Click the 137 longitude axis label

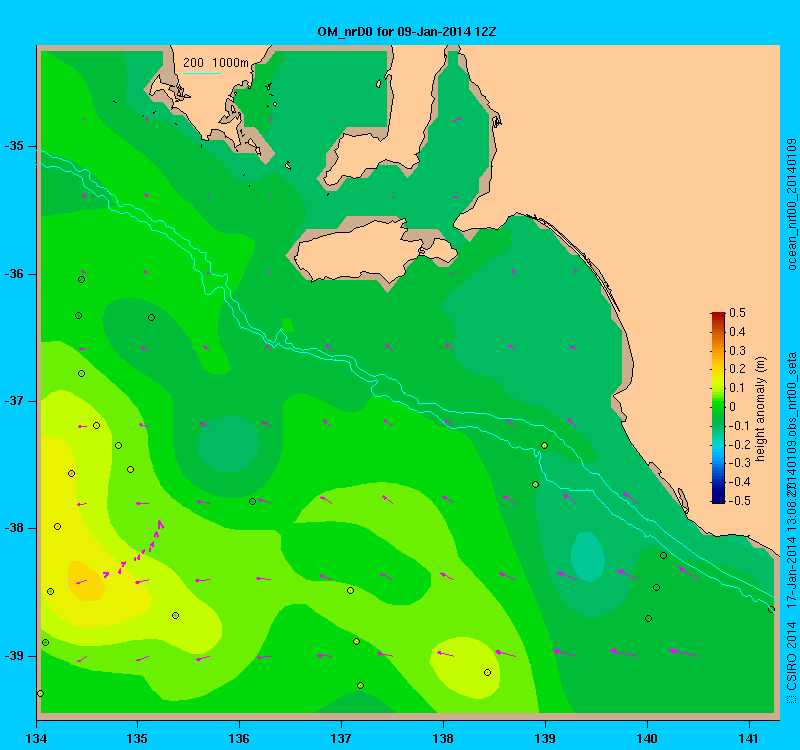pos(341,738)
